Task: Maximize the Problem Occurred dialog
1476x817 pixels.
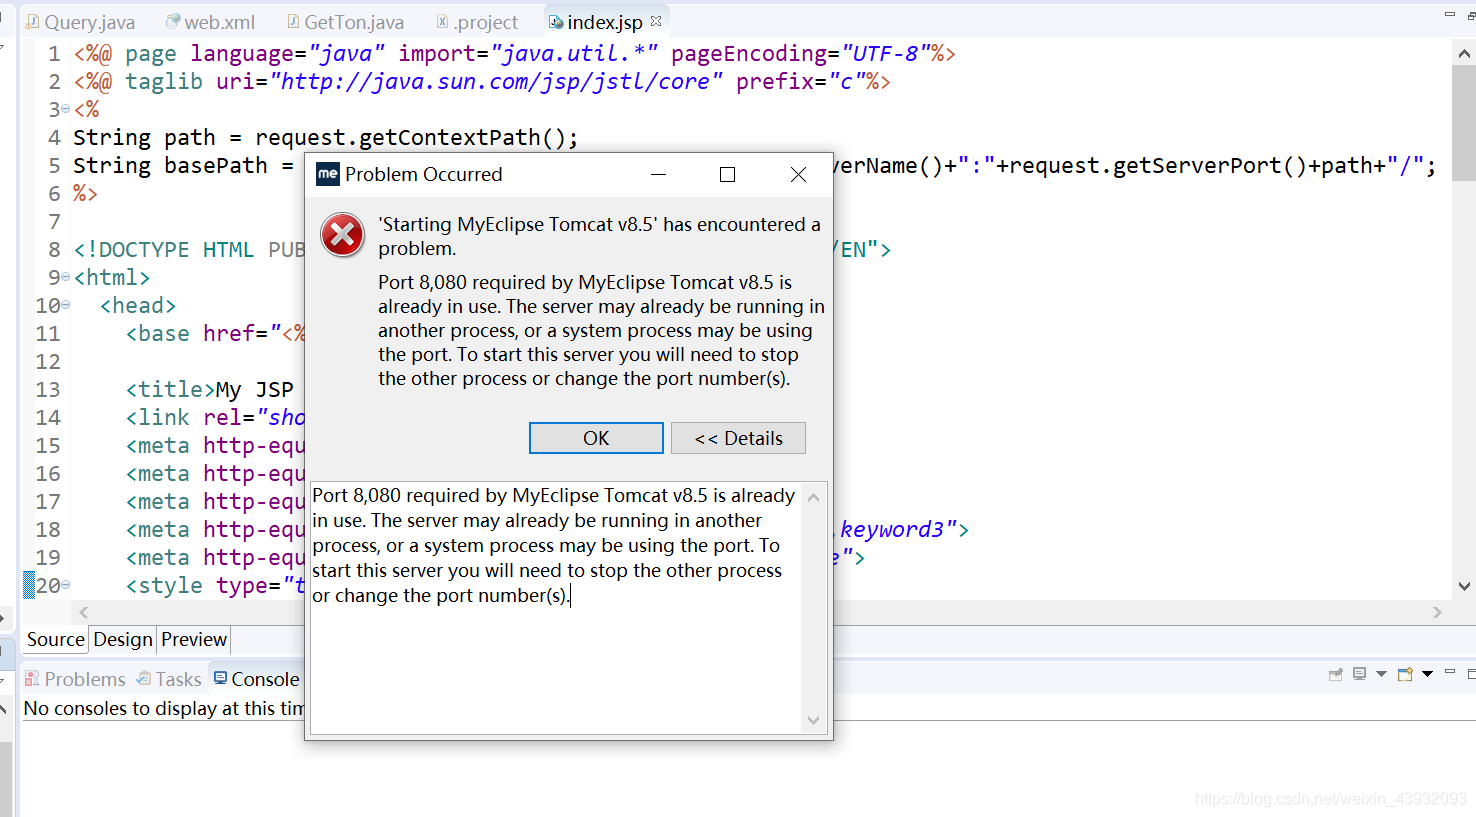Action: 728,175
